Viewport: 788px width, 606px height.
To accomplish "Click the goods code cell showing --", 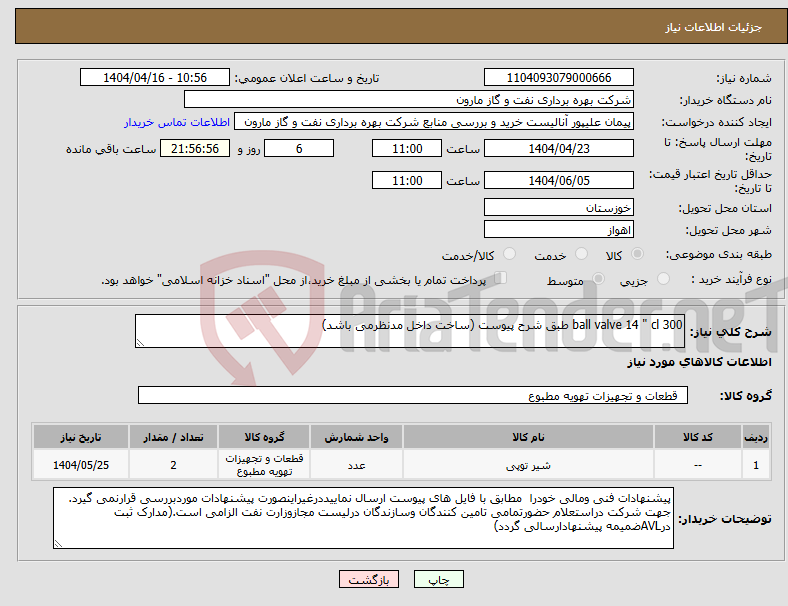I will [698, 465].
